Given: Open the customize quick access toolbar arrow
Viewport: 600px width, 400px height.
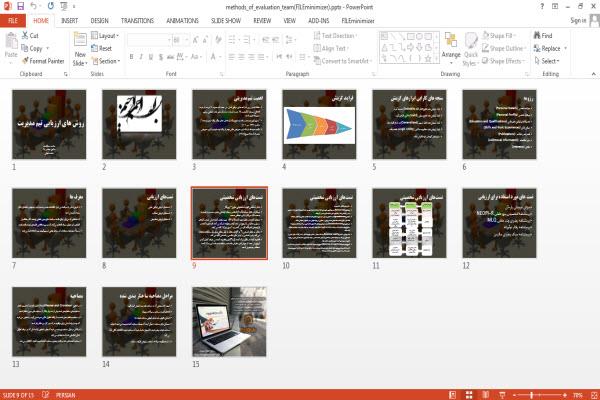Looking at the screenshot, I should pyautogui.click(x=74, y=7).
